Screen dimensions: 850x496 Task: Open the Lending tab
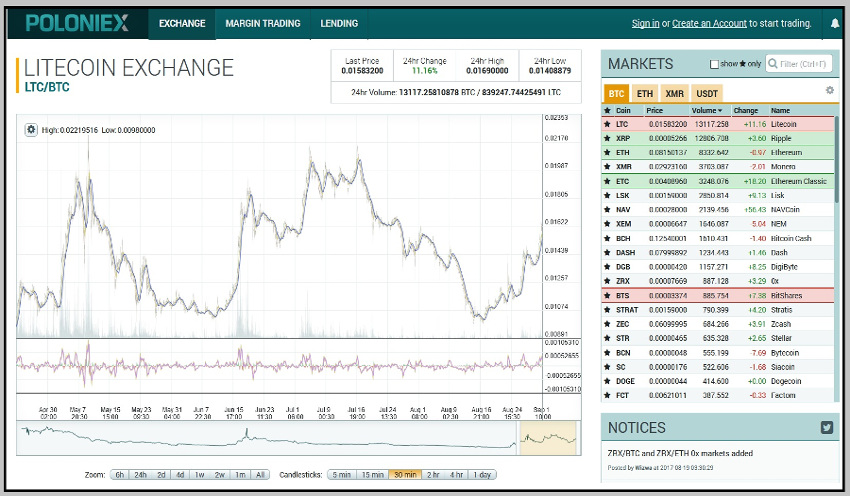tap(339, 23)
